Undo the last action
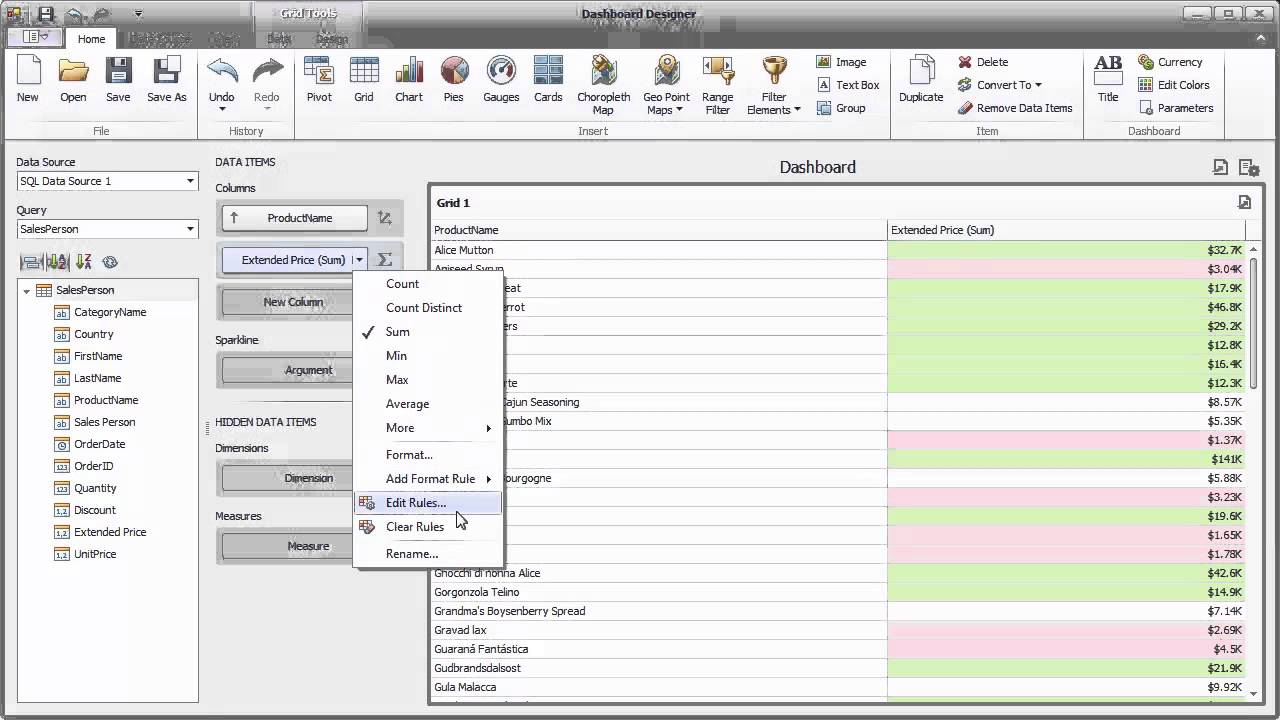Image resolution: width=1280 pixels, height=720 pixels. click(x=222, y=80)
